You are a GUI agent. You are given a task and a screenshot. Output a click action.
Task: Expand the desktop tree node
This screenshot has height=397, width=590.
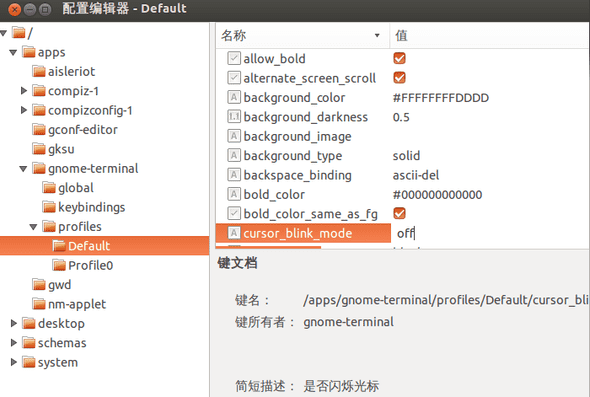(14, 323)
